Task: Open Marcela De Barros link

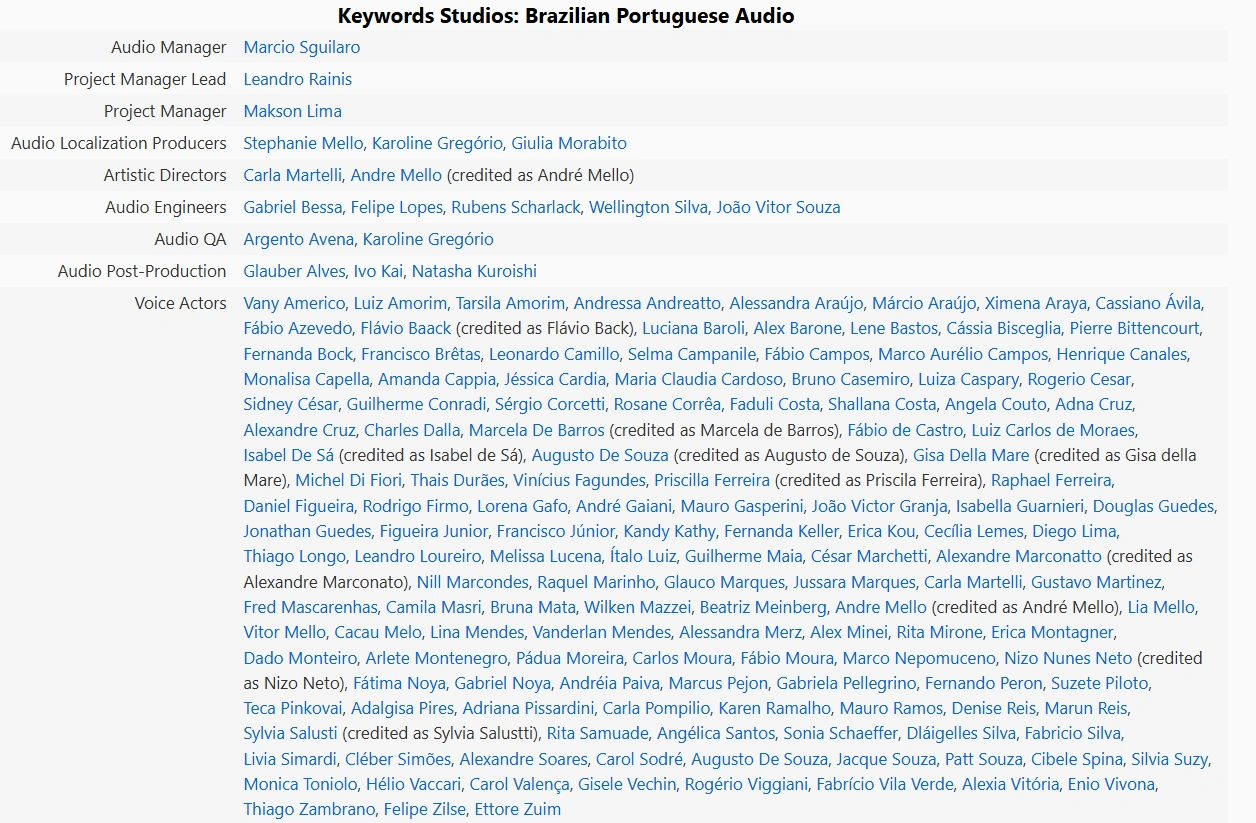Action: (537, 430)
